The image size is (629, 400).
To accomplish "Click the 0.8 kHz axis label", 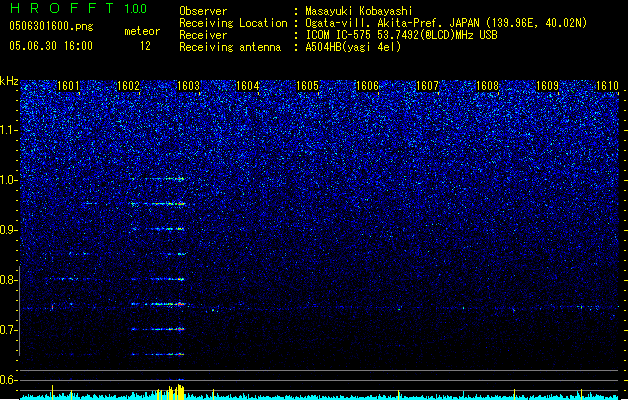I will [x=8, y=280].
